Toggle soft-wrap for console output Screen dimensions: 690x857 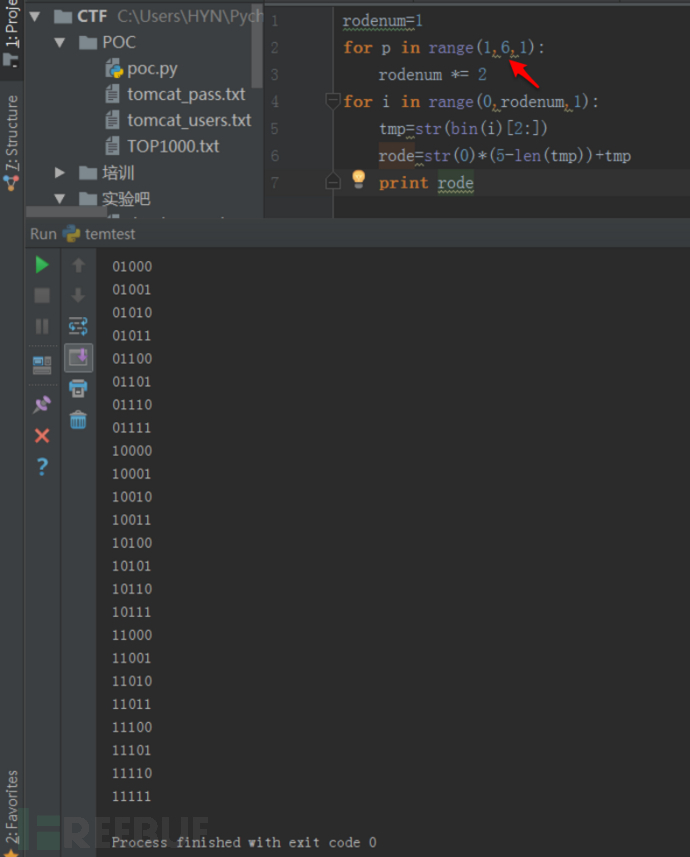[x=78, y=326]
